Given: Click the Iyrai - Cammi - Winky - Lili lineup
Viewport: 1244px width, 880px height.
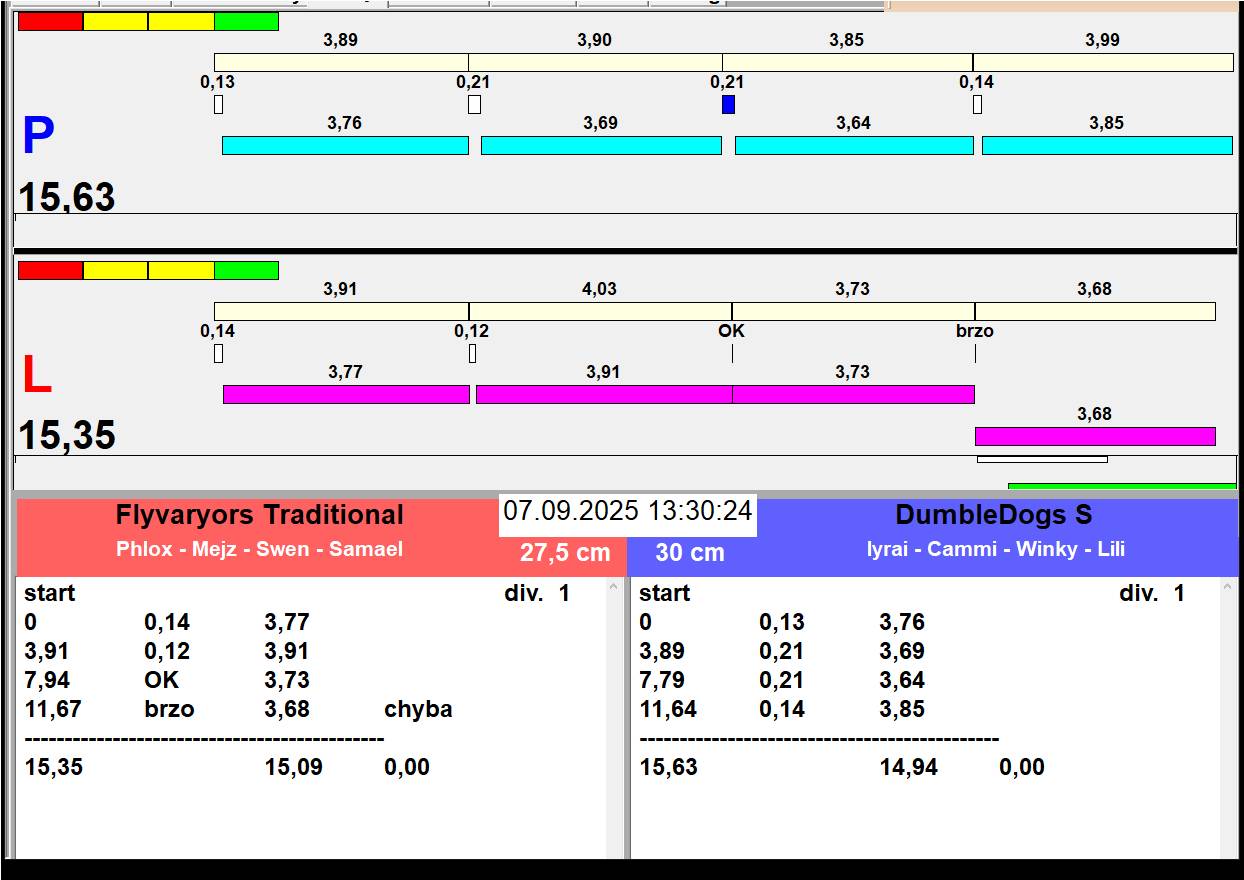Looking at the screenshot, I should point(996,548).
